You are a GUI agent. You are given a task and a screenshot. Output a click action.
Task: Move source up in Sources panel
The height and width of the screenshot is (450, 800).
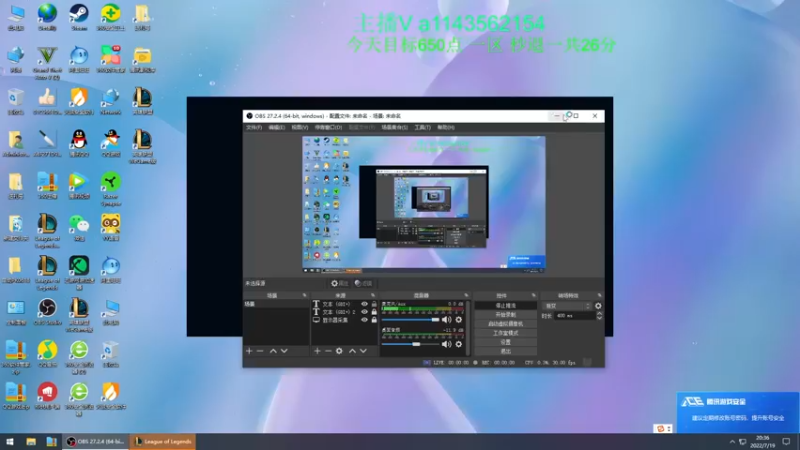[x=352, y=351]
